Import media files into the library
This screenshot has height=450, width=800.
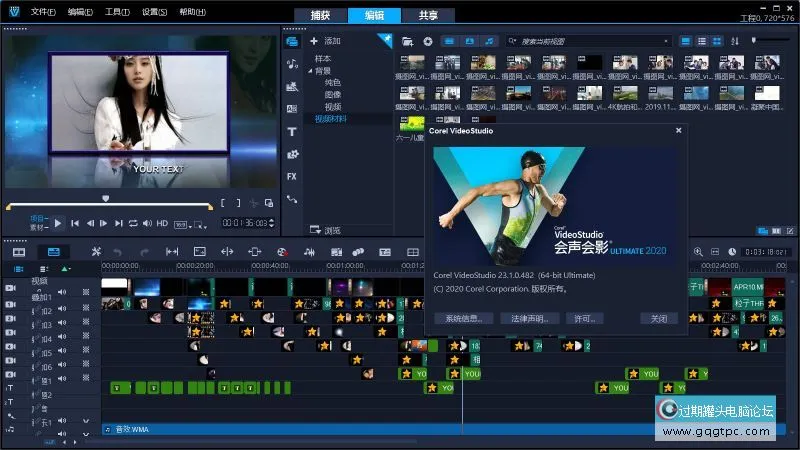coord(407,41)
